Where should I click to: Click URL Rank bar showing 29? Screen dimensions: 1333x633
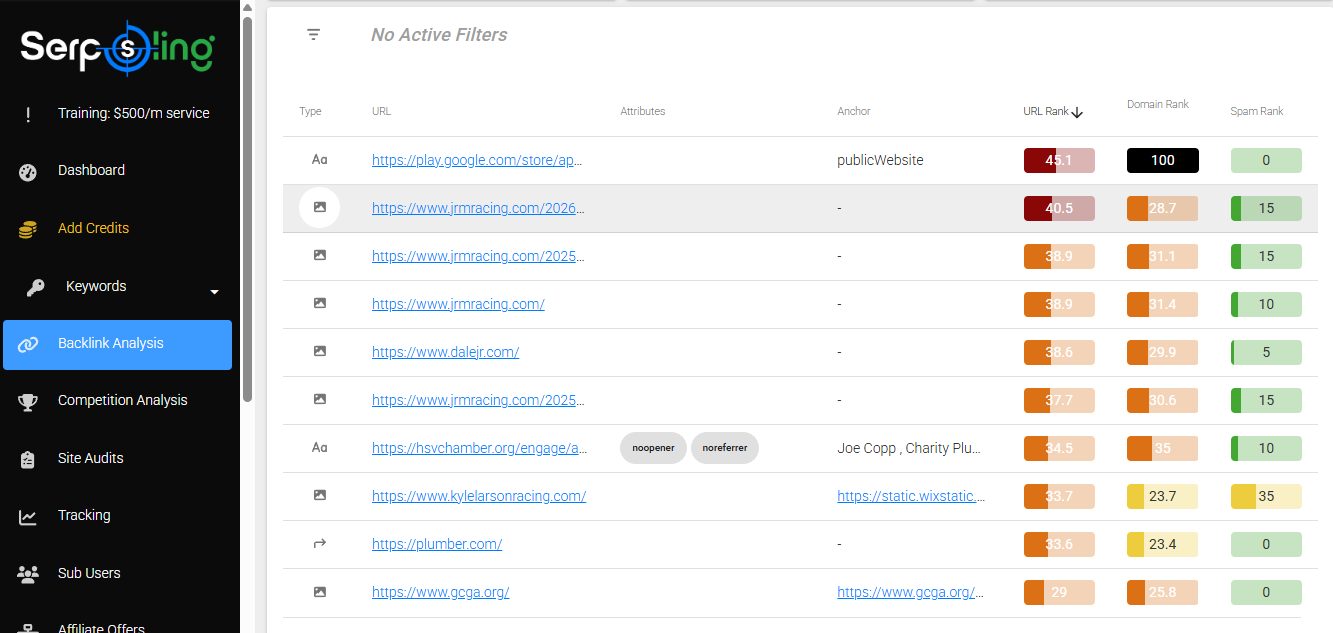[x=1059, y=592]
